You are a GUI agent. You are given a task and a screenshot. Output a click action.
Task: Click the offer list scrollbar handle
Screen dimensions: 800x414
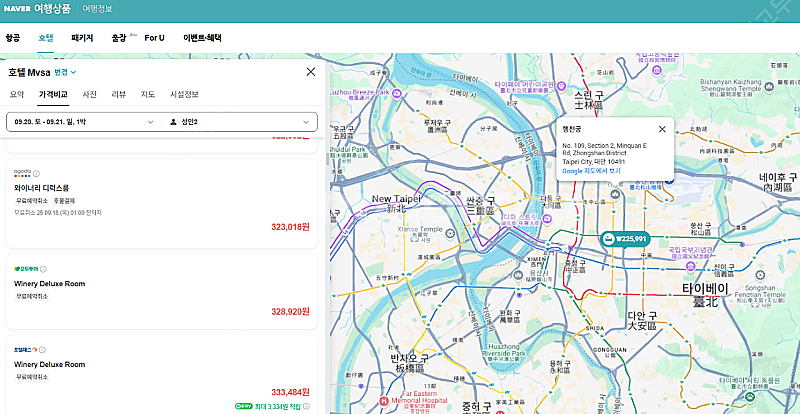point(328,159)
